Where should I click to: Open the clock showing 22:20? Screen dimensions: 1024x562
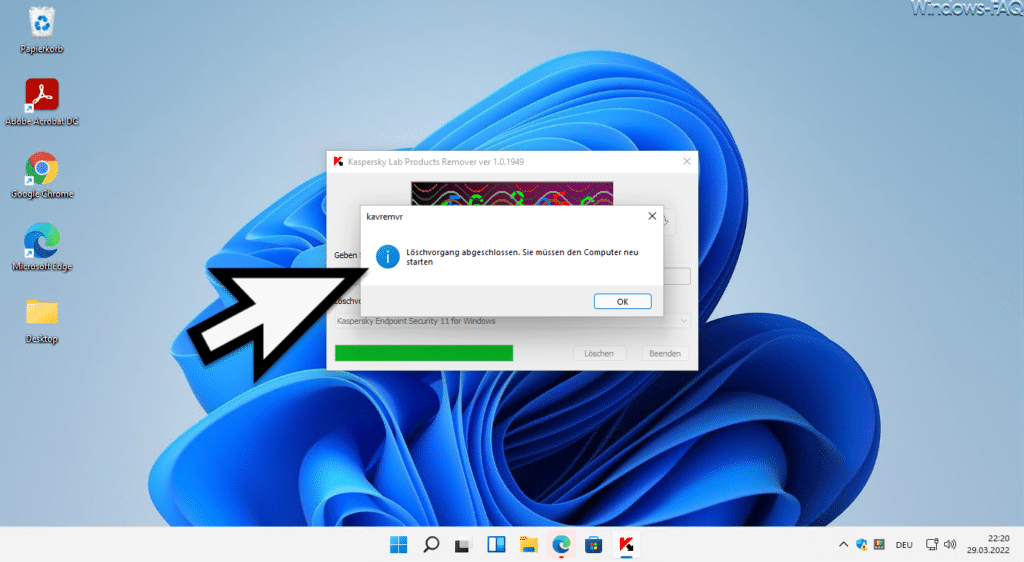pos(988,544)
